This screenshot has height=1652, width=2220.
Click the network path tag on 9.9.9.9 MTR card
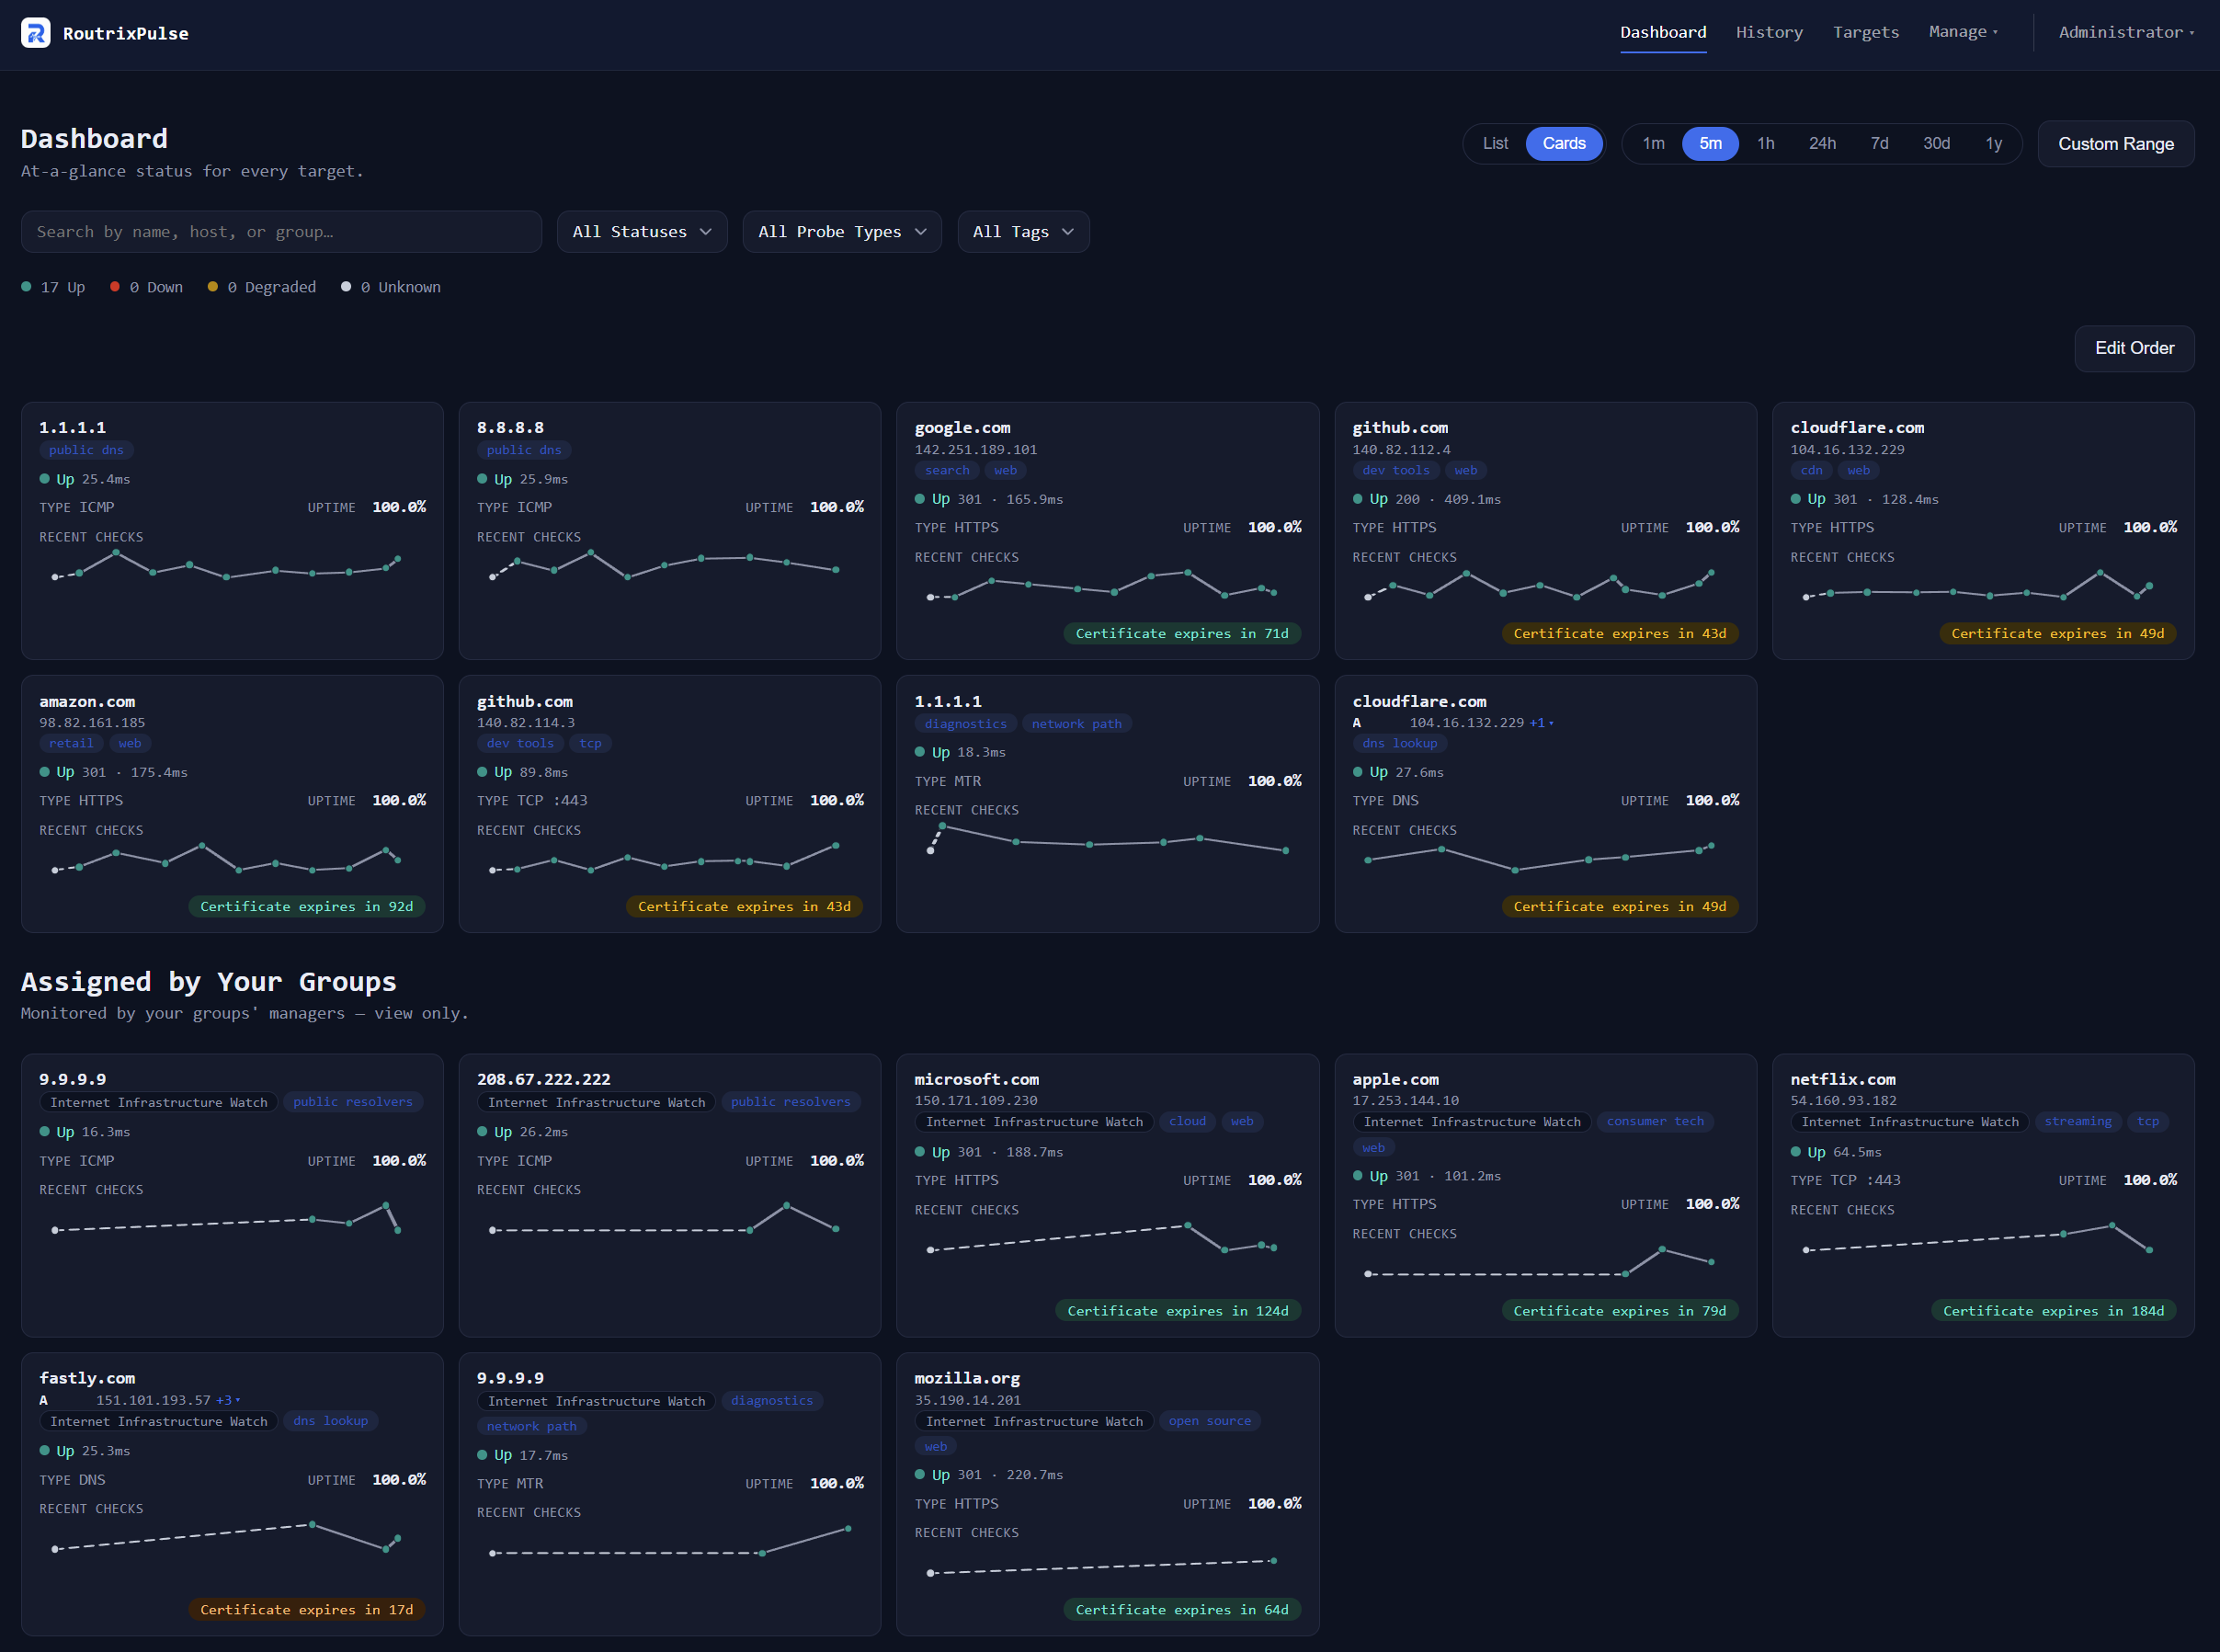coord(531,1426)
